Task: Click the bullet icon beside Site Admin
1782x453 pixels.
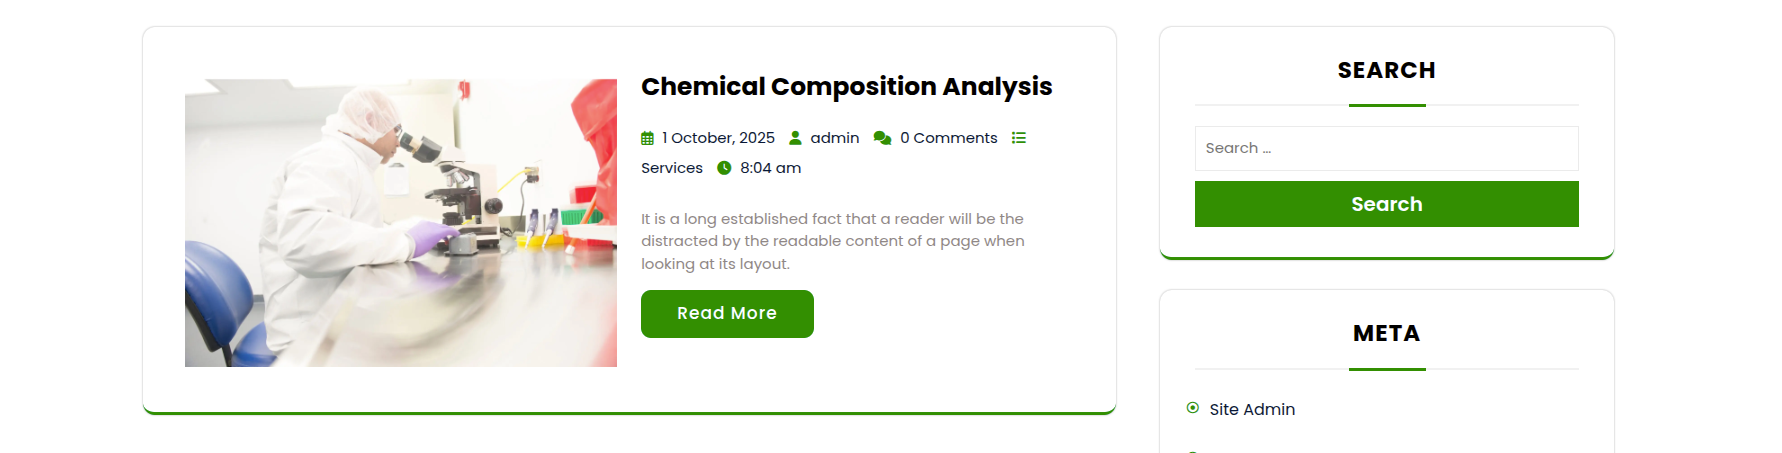Action: 1192,408
